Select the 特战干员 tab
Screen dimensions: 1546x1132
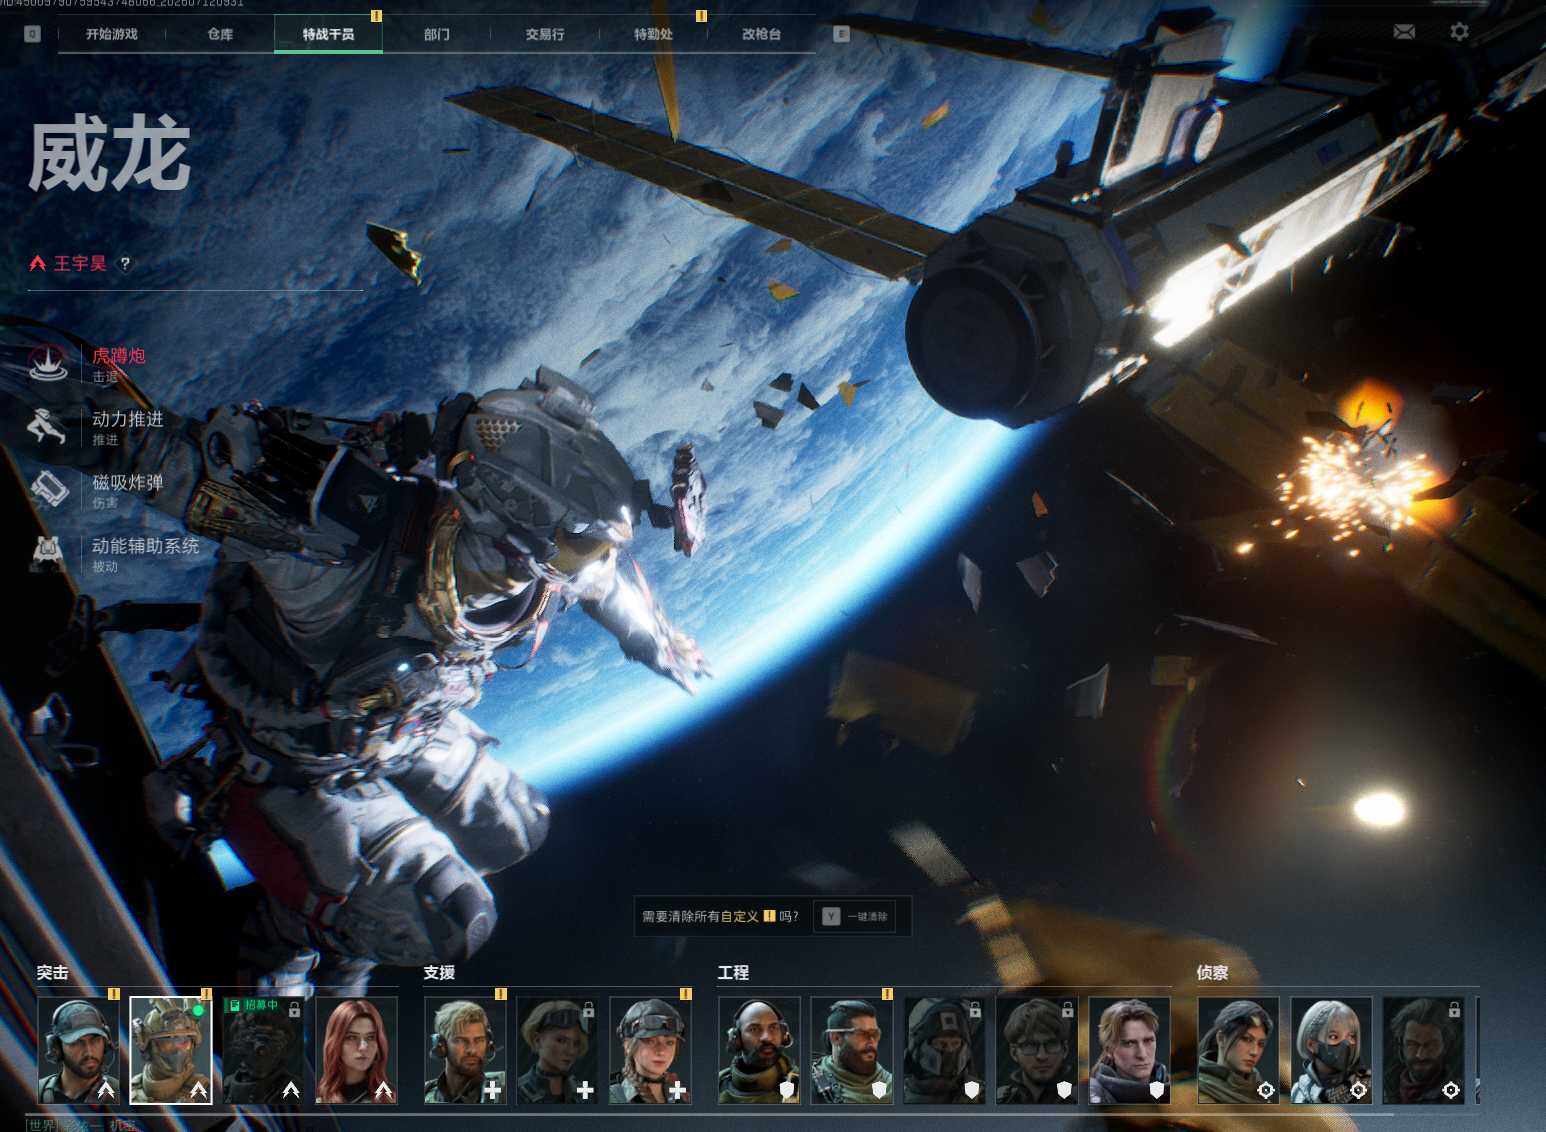[x=328, y=34]
